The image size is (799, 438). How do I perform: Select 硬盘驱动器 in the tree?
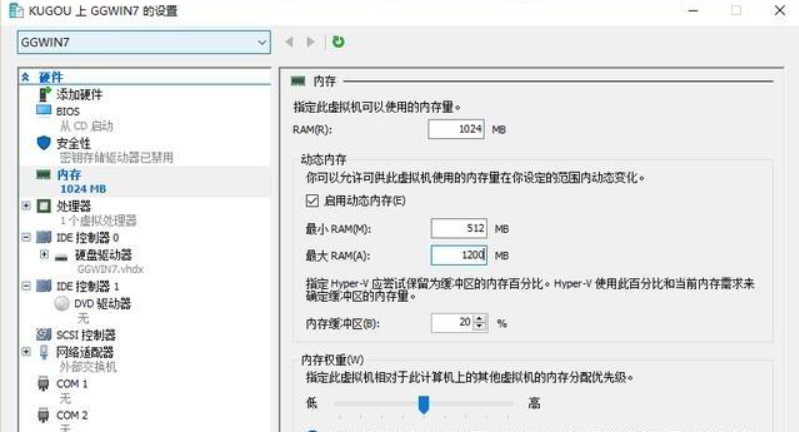103,255
